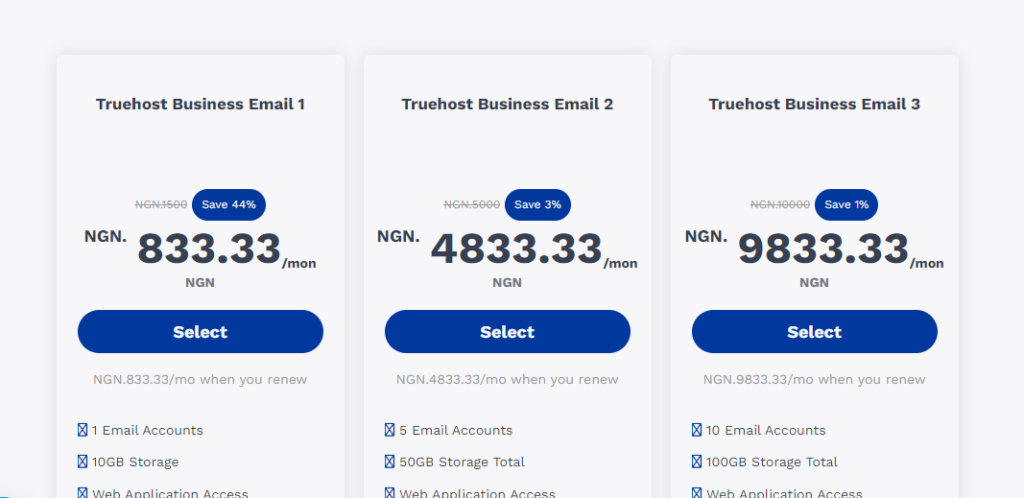Viewport: 1024px width, 498px height.
Task: Click the NGN.4833.33/mo renewal note
Action: point(507,380)
